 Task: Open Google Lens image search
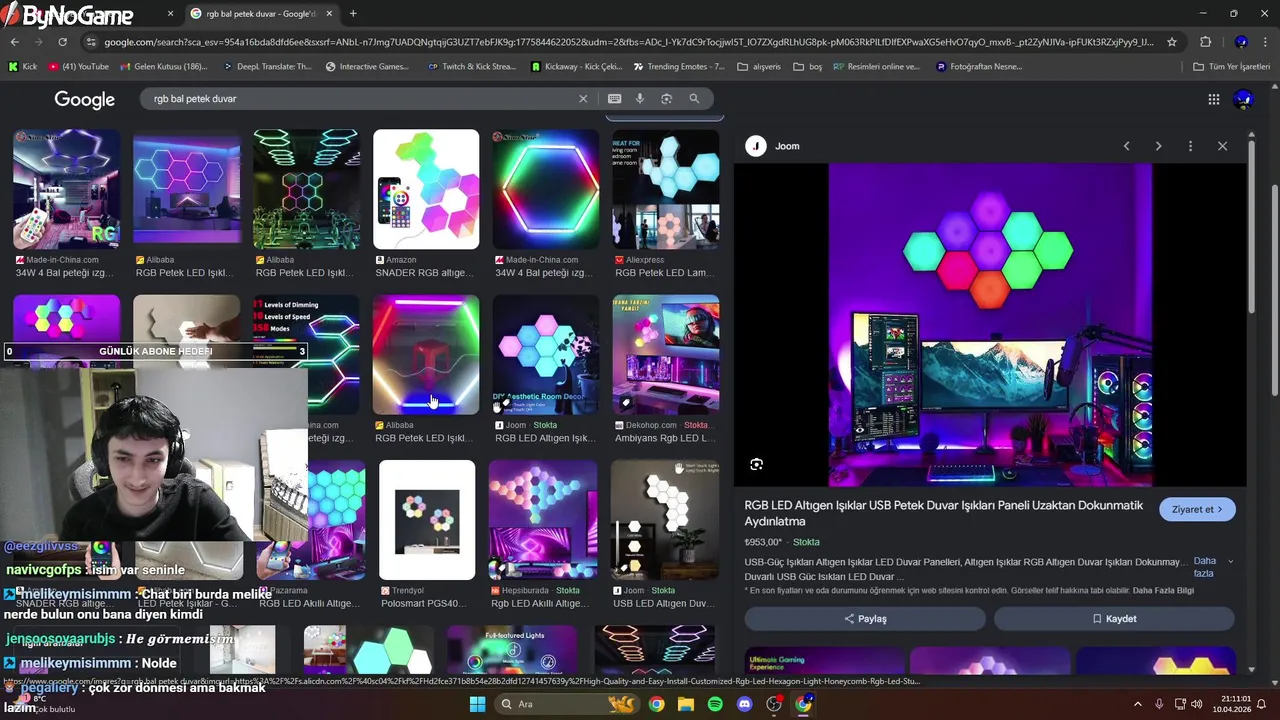click(x=666, y=99)
